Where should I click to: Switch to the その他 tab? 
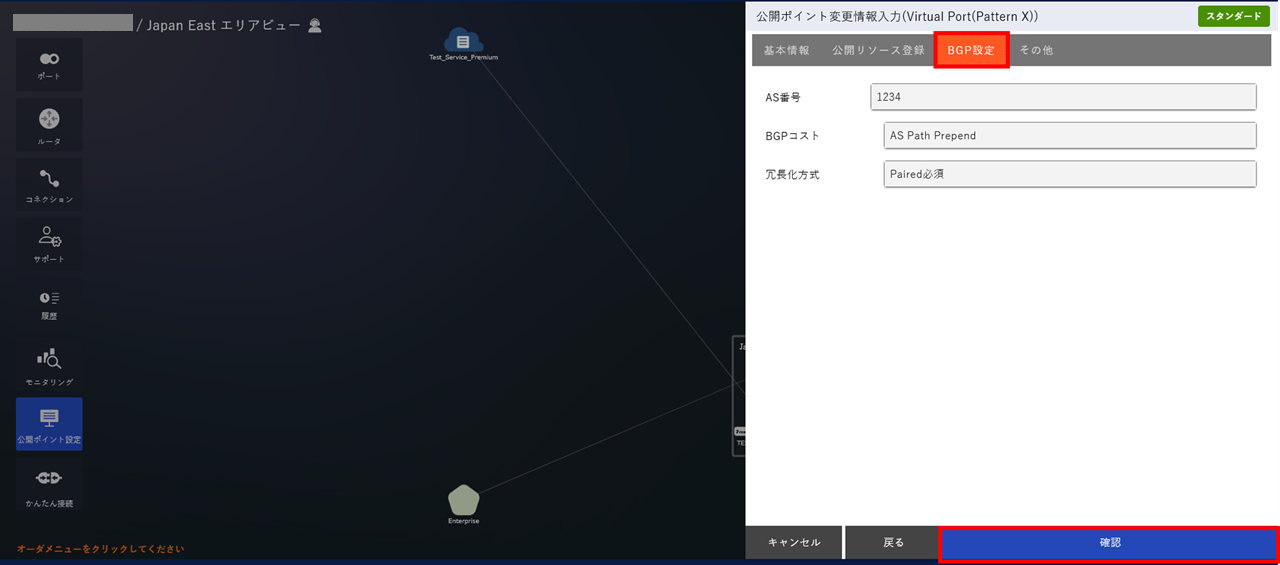(x=1036, y=50)
